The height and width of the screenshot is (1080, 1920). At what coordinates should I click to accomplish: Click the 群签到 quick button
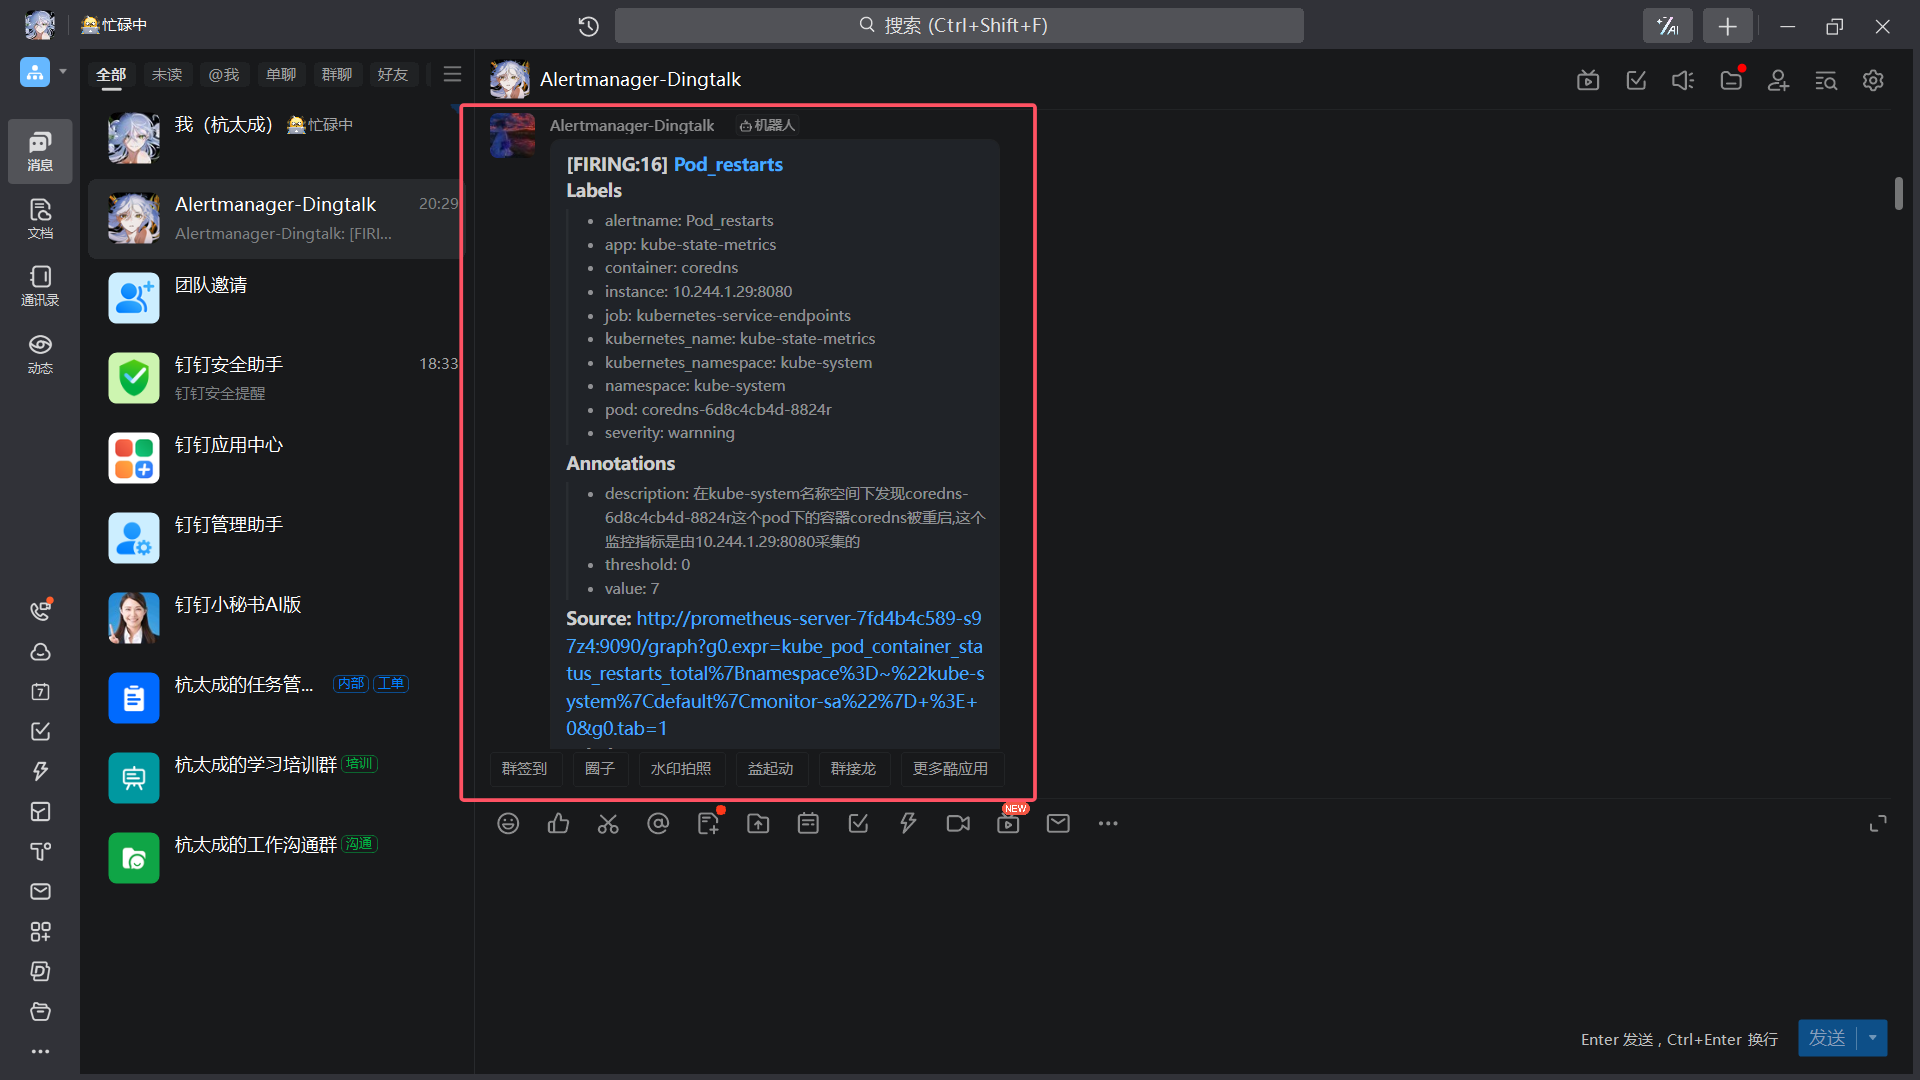525,768
